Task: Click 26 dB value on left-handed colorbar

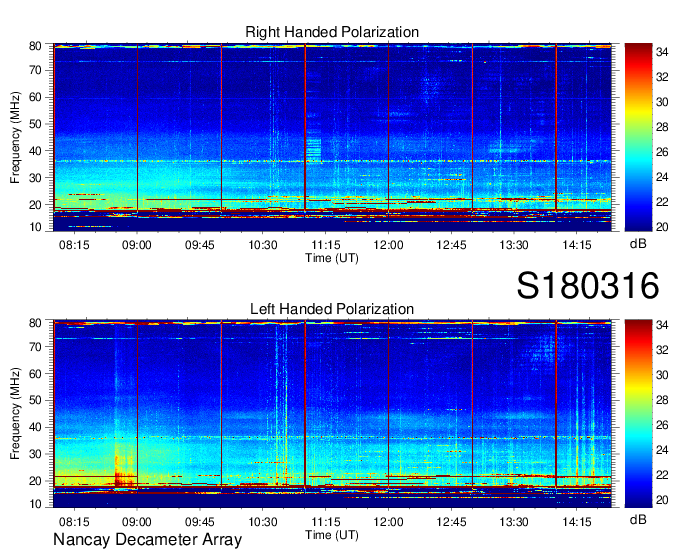Action: pyautogui.click(x=662, y=425)
